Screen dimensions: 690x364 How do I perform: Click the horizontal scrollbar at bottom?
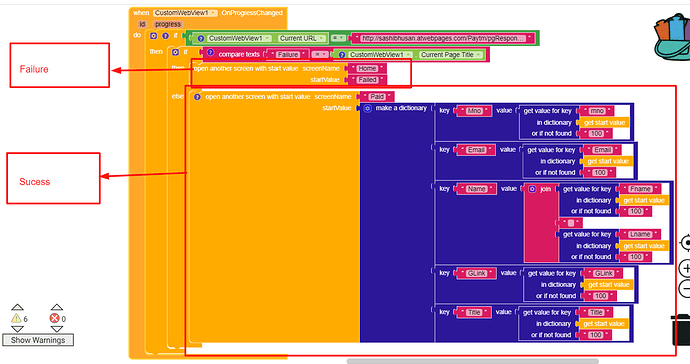[x=473, y=361]
